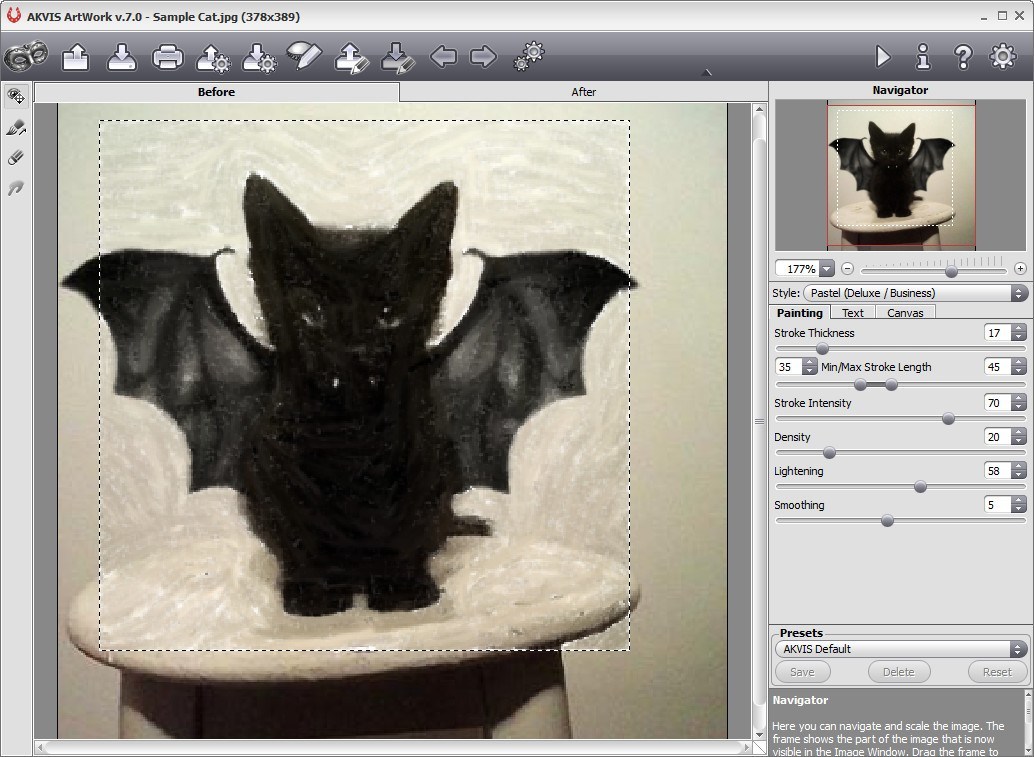Open the Canvas tab
Image resolution: width=1034 pixels, height=757 pixels.
pos(905,313)
